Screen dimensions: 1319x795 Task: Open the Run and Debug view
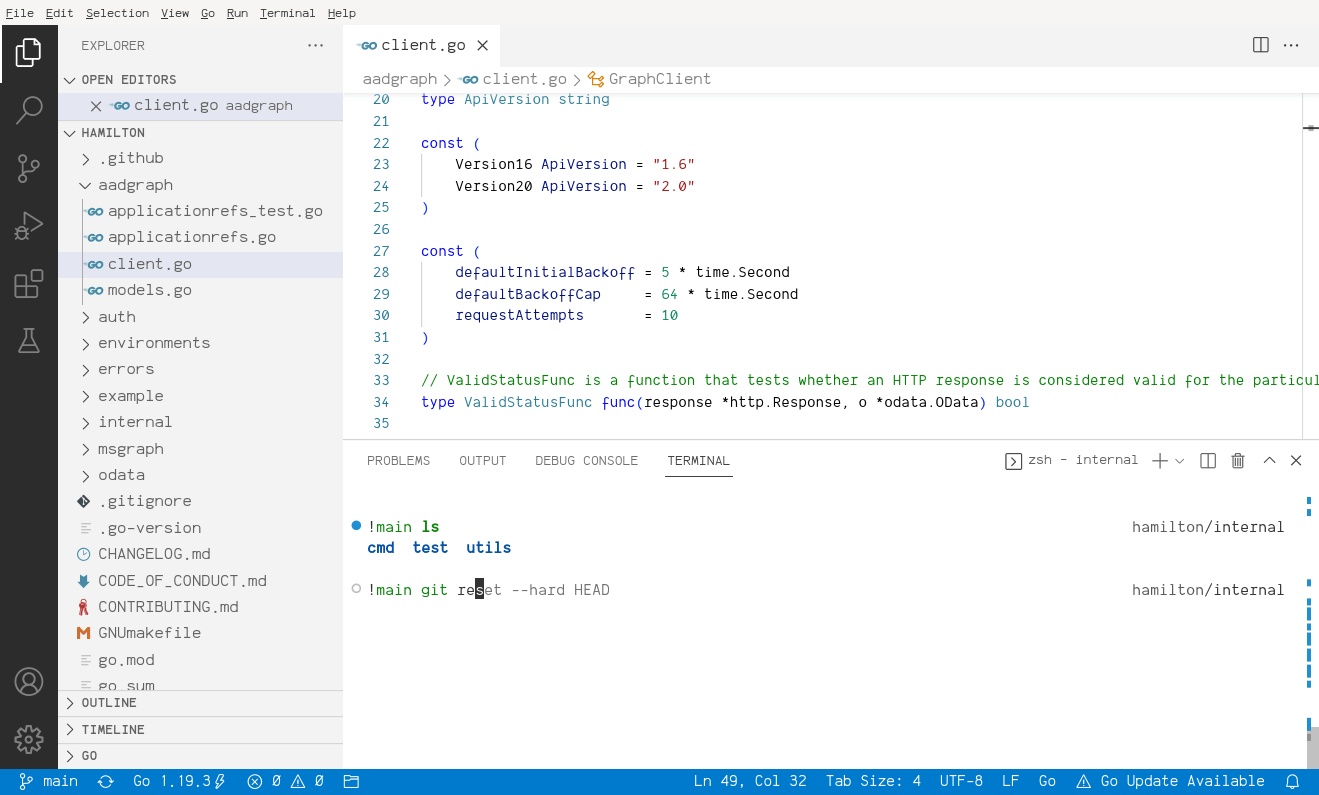click(28, 226)
